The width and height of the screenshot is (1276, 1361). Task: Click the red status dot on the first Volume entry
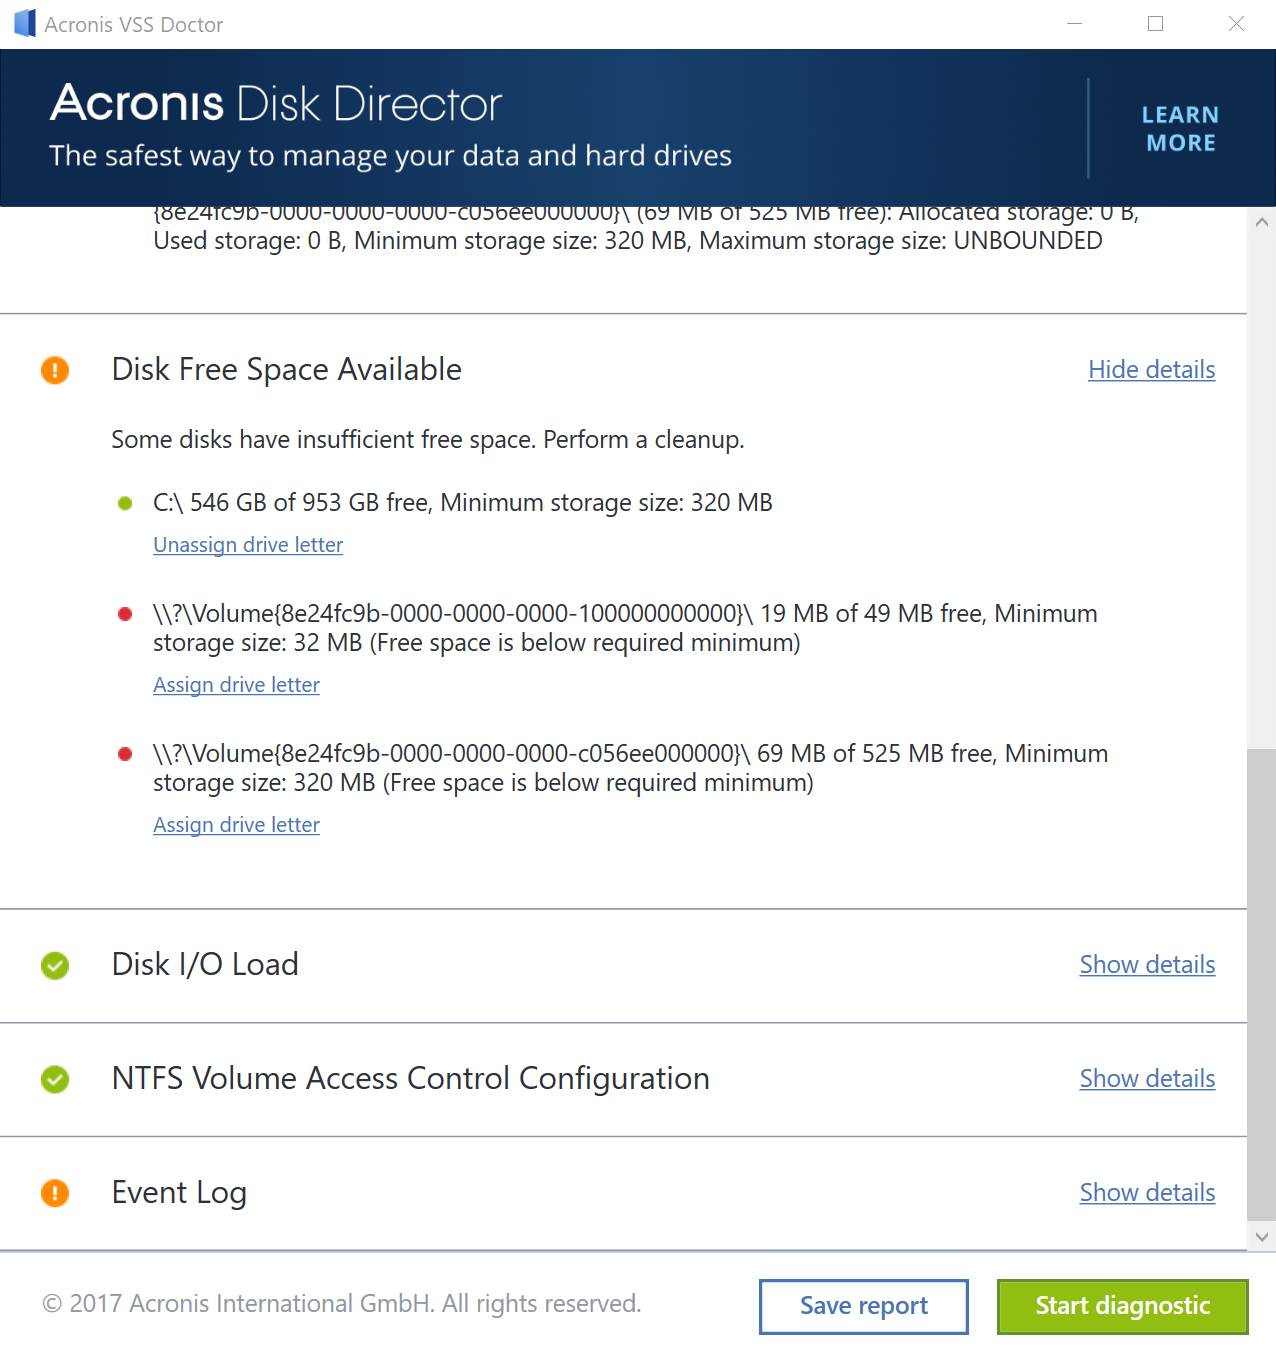124,613
